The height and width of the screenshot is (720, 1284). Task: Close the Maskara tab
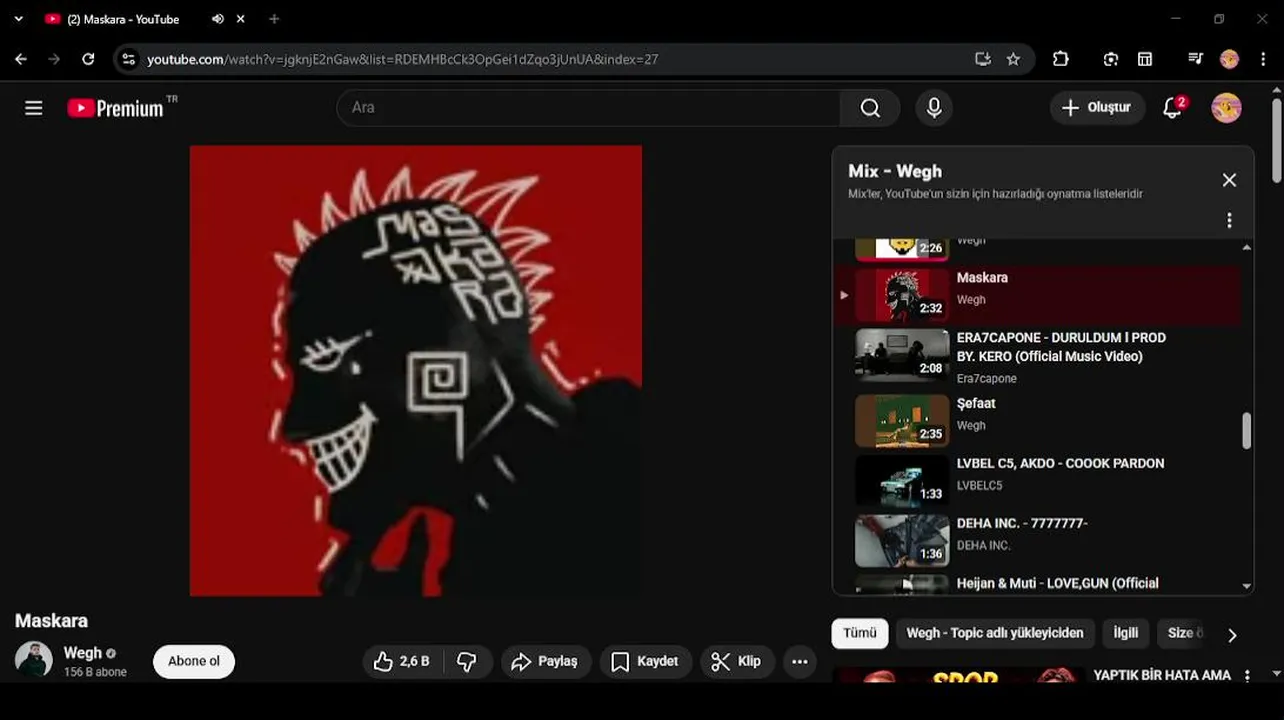click(240, 19)
